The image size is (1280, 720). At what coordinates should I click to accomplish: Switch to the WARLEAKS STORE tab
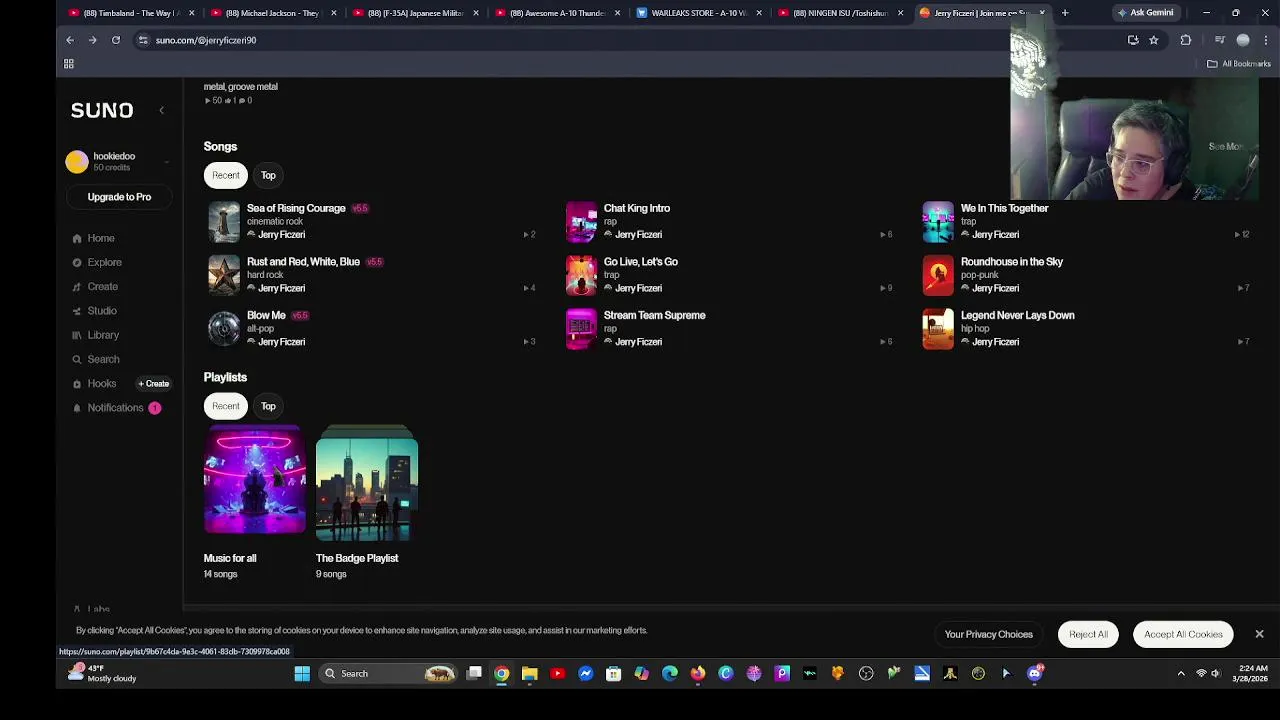pos(698,13)
